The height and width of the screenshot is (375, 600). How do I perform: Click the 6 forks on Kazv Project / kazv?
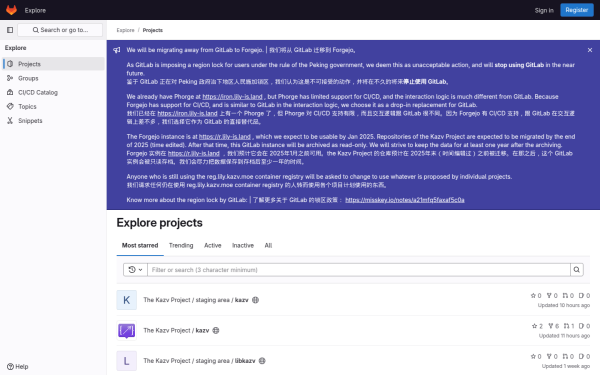click(554, 326)
